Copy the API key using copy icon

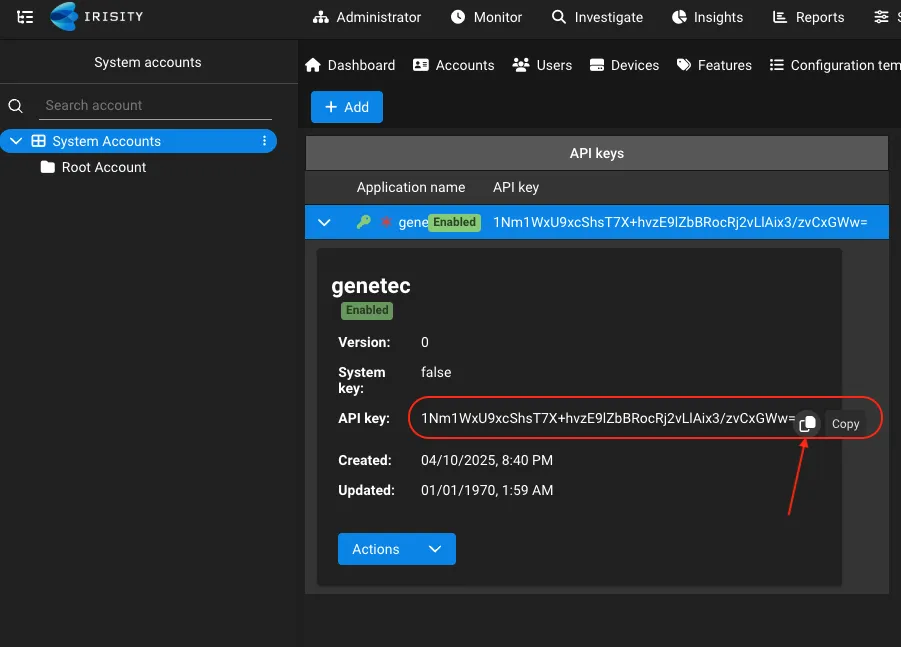pos(807,423)
